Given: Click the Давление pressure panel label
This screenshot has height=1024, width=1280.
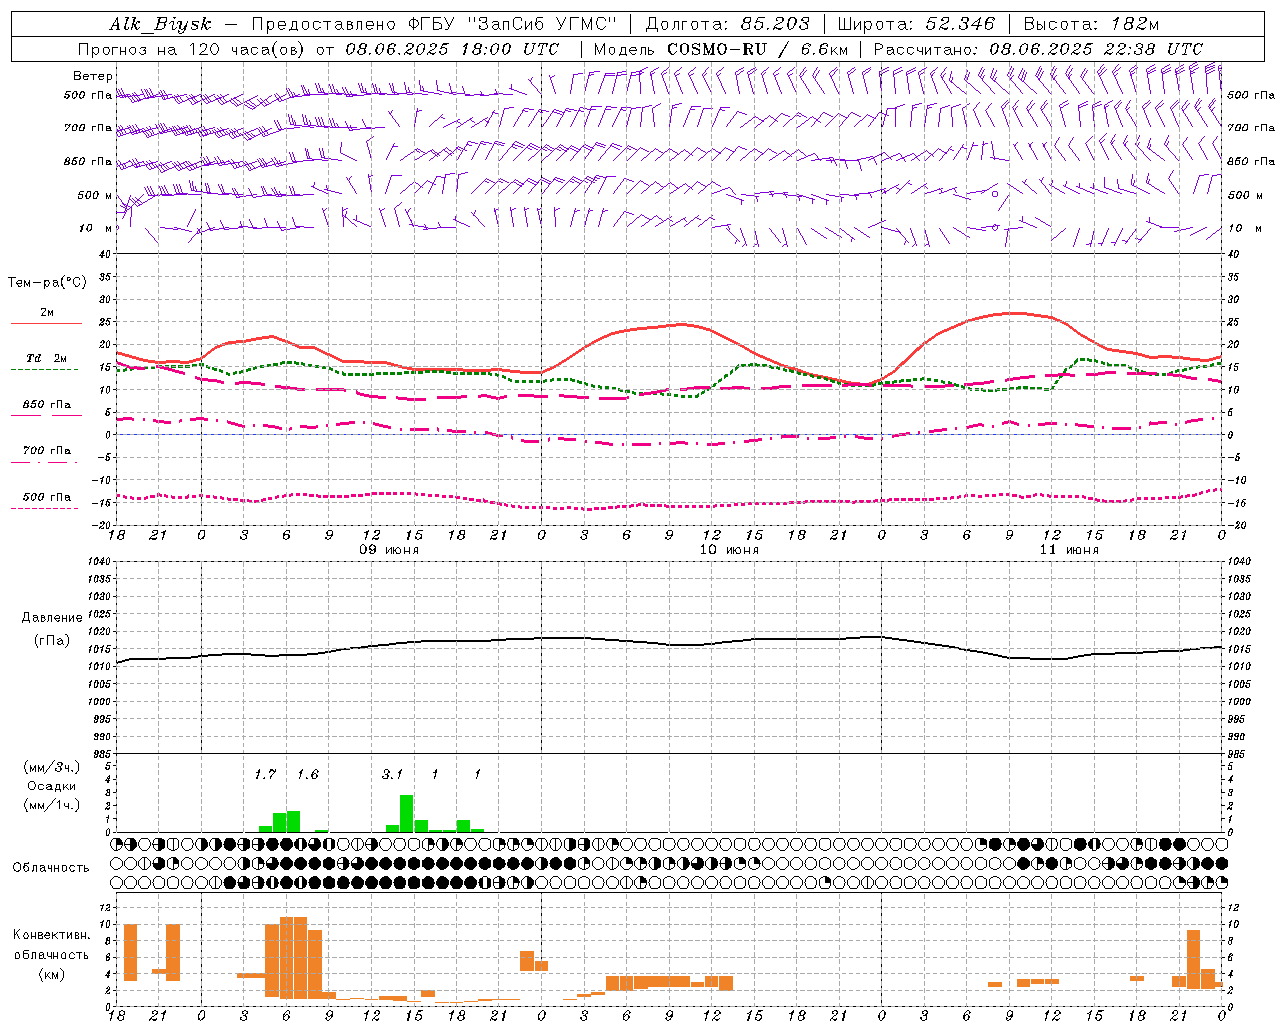Looking at the screenshot, I should click(52, 618).
